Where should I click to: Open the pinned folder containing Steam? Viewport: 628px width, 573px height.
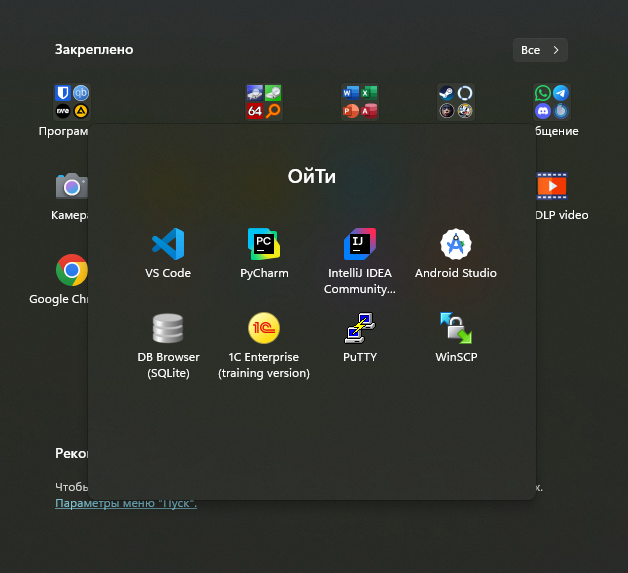click(456, 102)
